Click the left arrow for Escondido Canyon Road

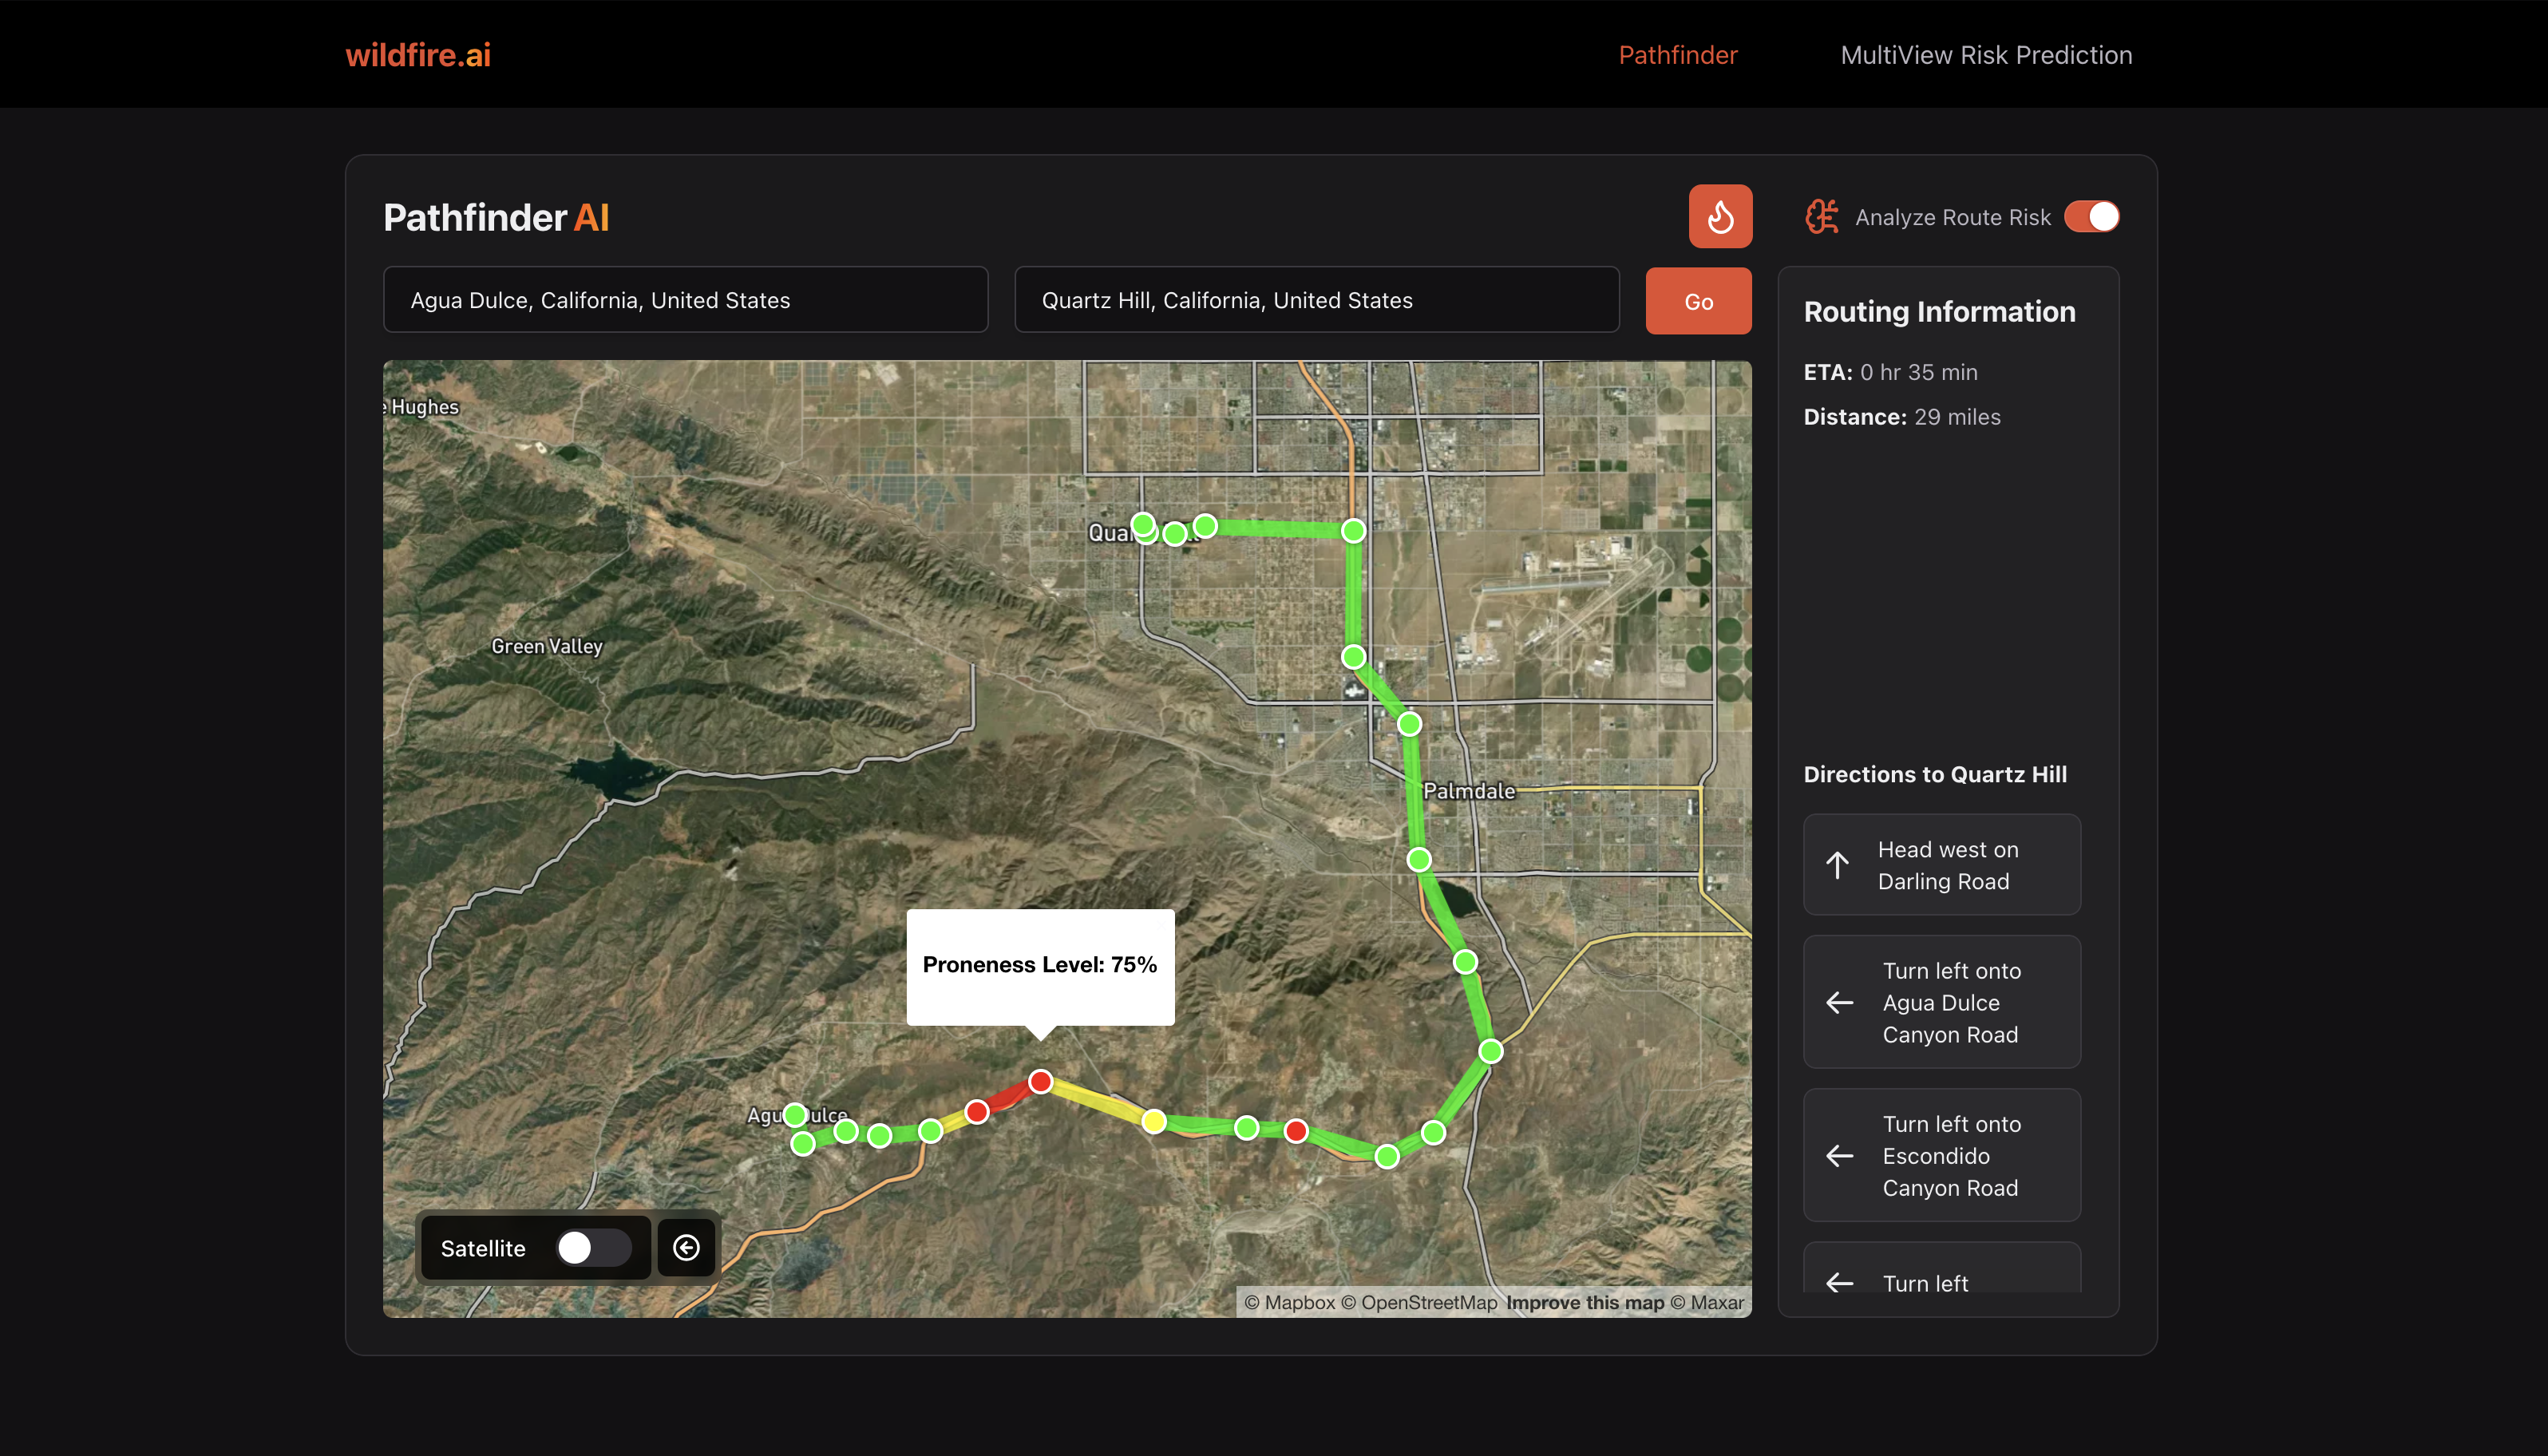1839,1156
